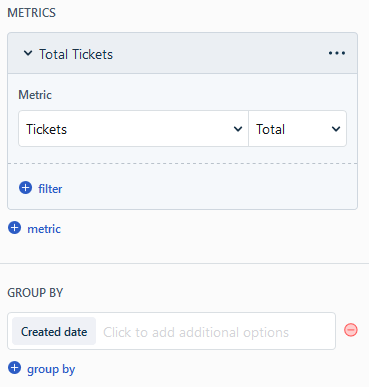Select the Created date group-by chip

point(54,331)
